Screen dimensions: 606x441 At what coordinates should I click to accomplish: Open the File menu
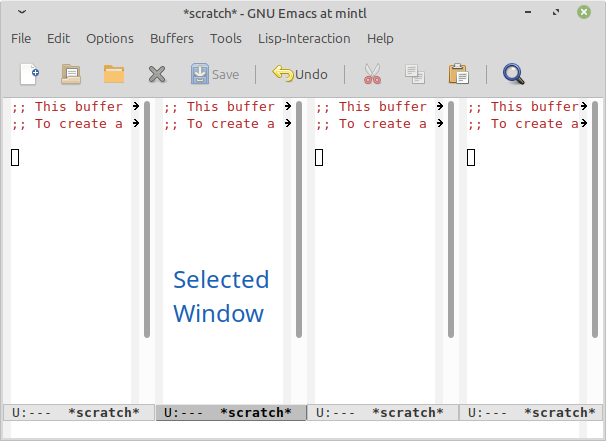pyautogui.click(x=21, y=38)
